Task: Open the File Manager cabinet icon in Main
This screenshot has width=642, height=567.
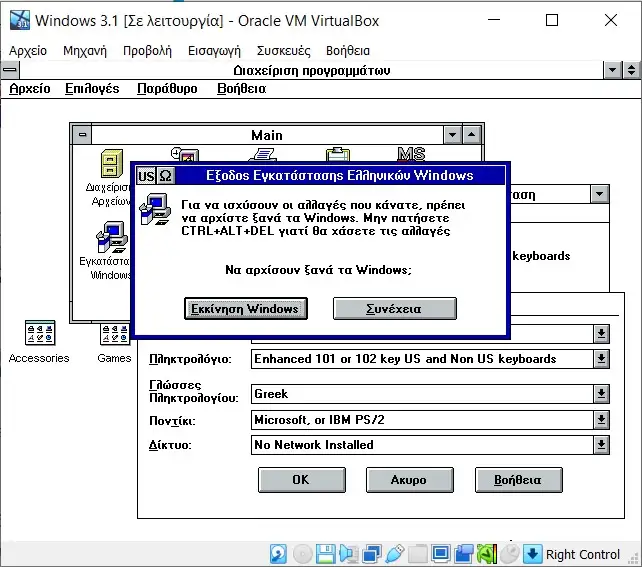Action: pos(112,163)
